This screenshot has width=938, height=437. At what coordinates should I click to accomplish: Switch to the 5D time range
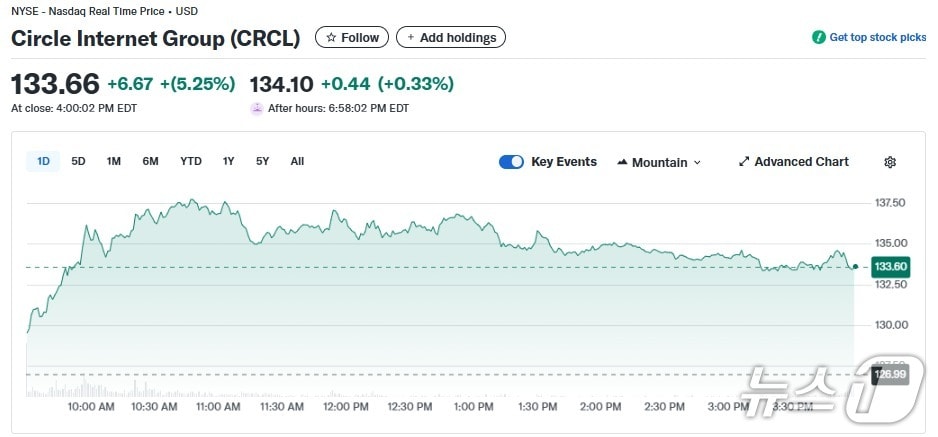tap(78, 161)
